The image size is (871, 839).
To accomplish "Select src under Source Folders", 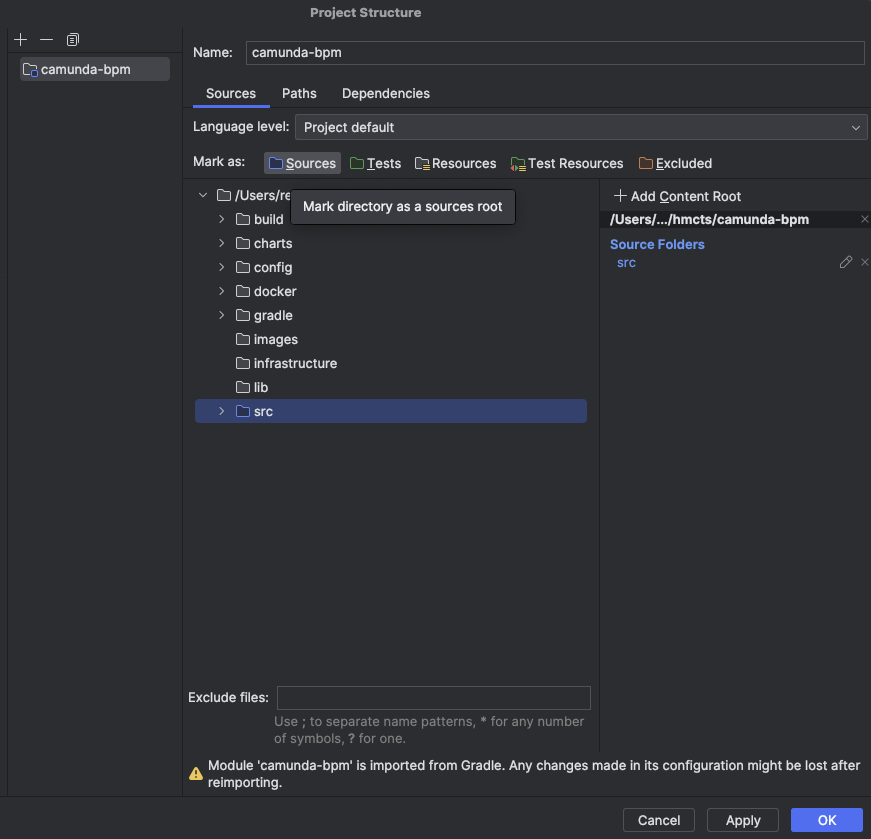I will point(626,263).
